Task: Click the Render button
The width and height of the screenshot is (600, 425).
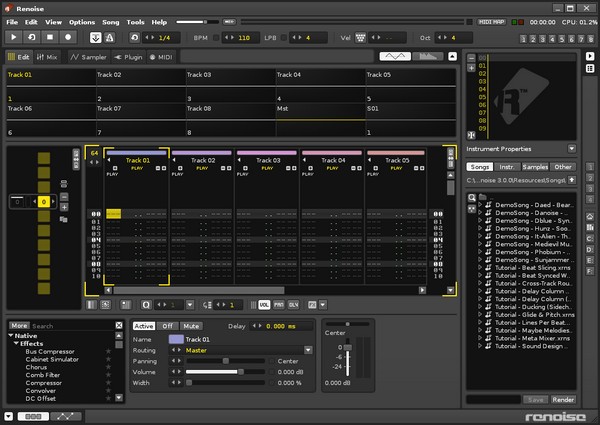Action: 564,399
